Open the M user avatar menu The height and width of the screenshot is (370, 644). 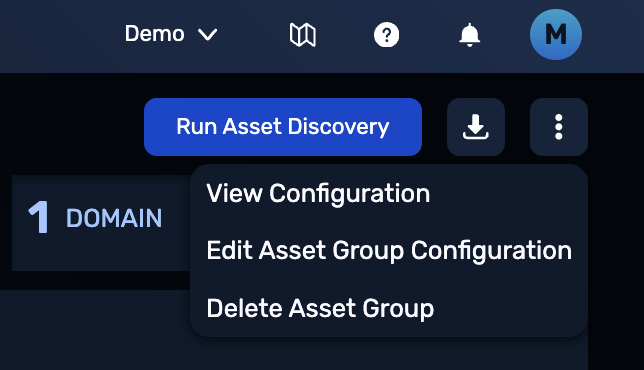click(556, 34)
